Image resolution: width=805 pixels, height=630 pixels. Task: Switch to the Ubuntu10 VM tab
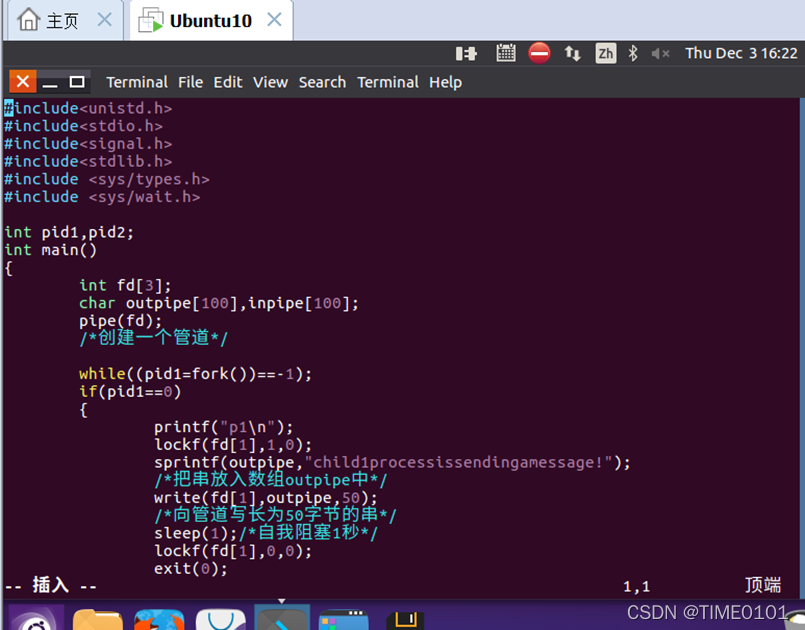point(210,21)
